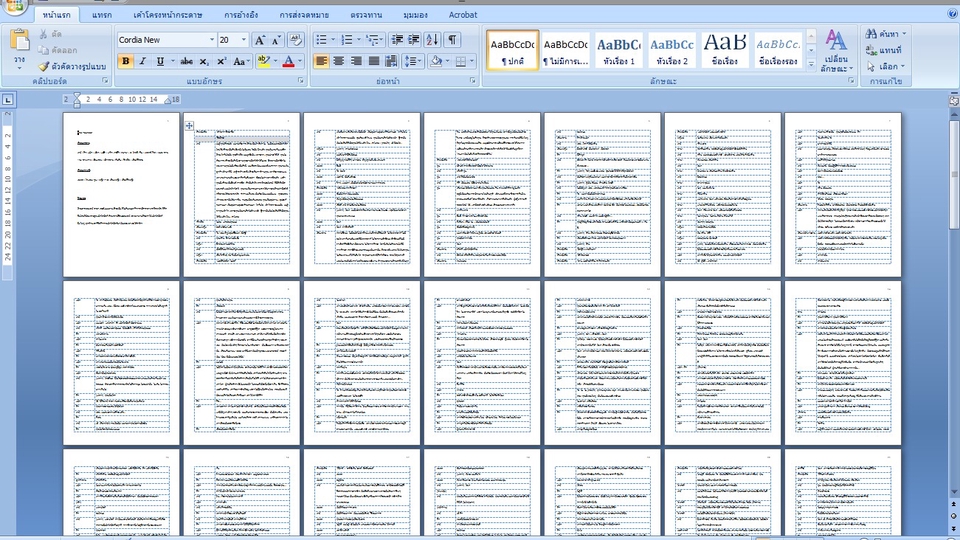960x540 pixels.
Task: Click the Cut (ตัด) scissors icon
Action: (x=43, y=34)
